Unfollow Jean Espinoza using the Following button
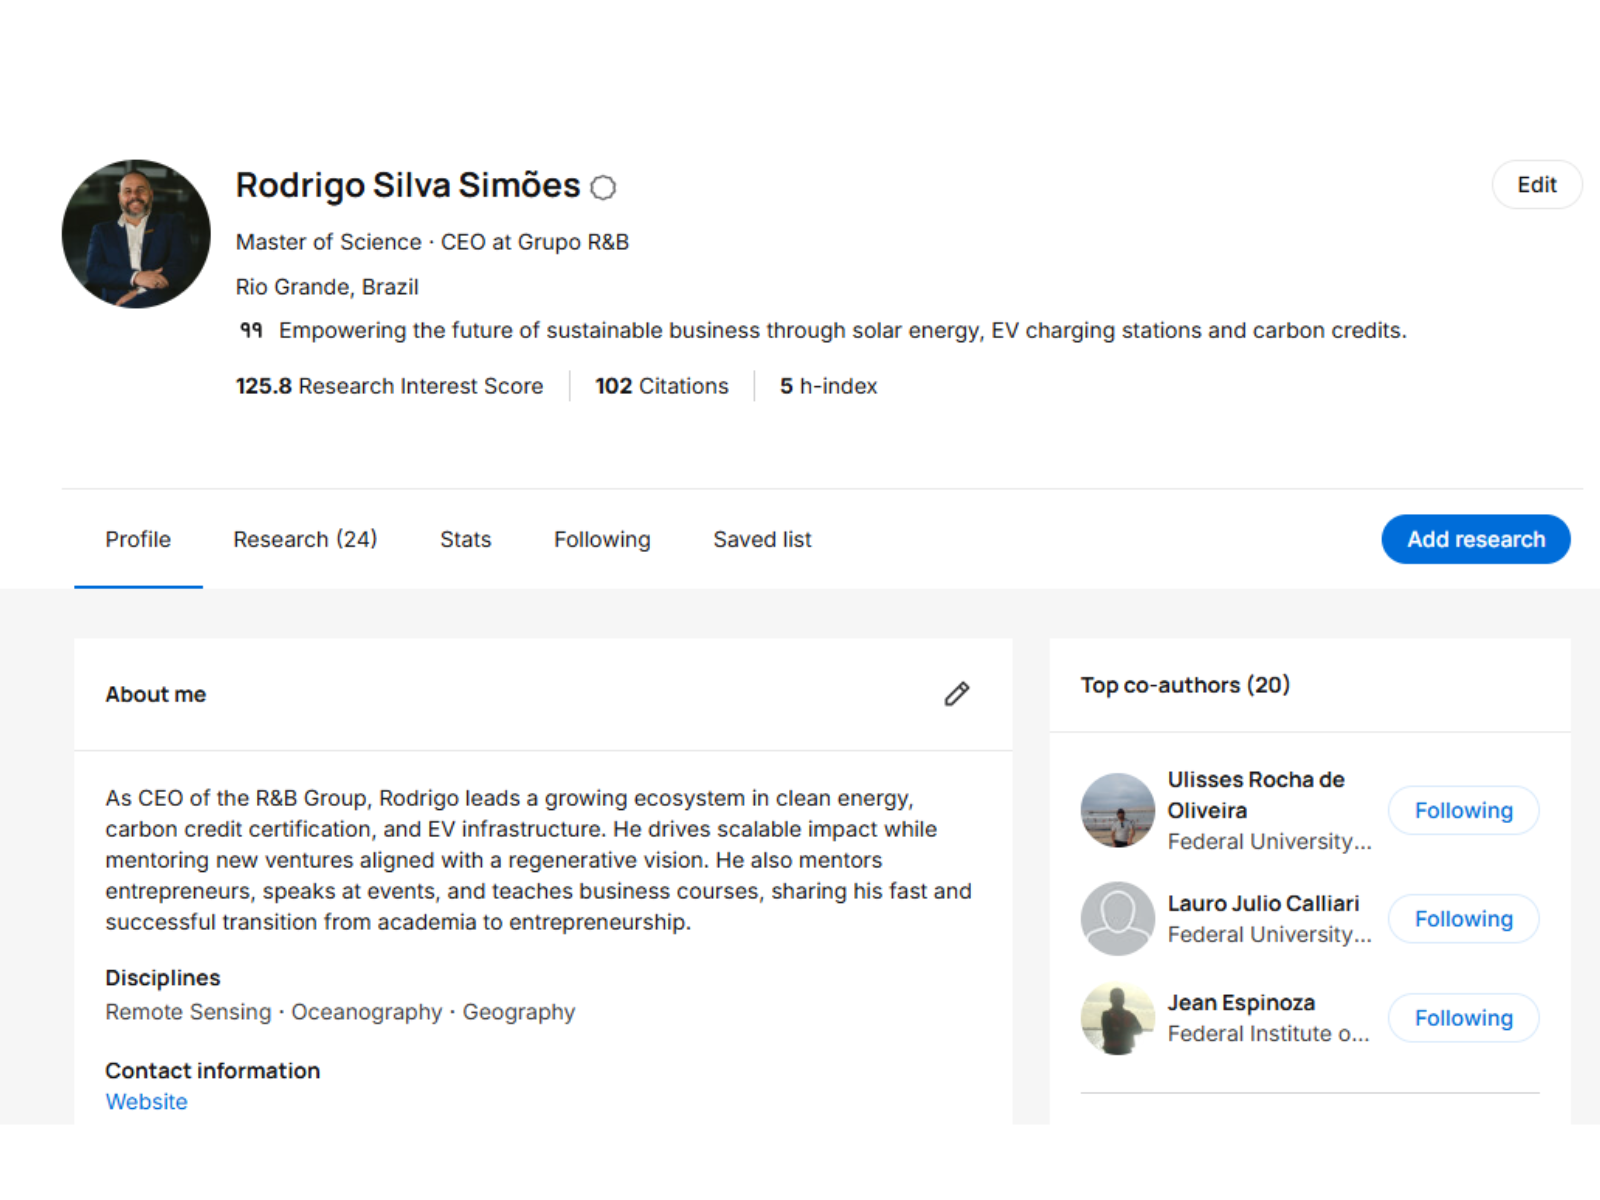Image resolution: width=1600 pixels, height=1200 pixels. [1462, 1018]
